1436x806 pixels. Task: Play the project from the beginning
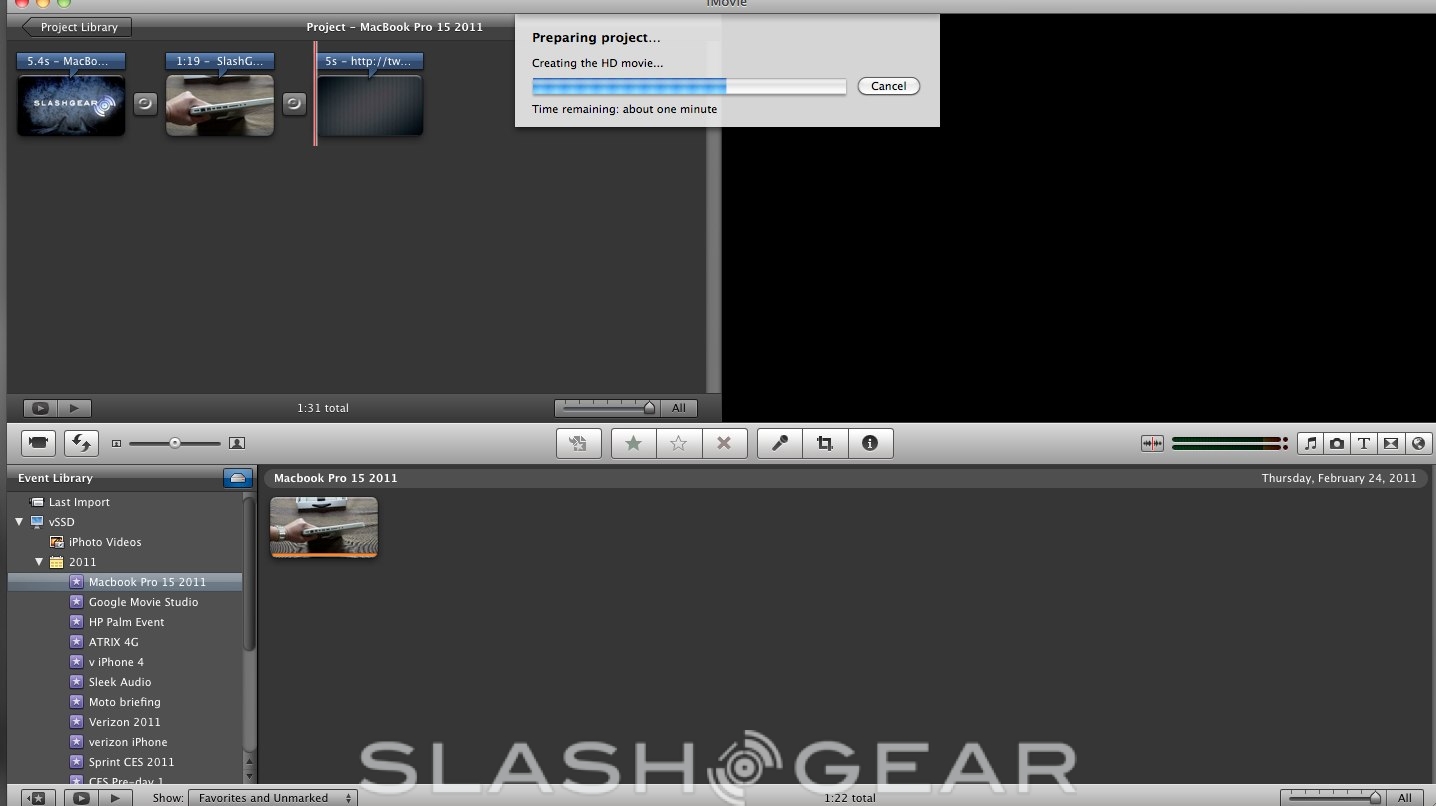pos(74,408)
